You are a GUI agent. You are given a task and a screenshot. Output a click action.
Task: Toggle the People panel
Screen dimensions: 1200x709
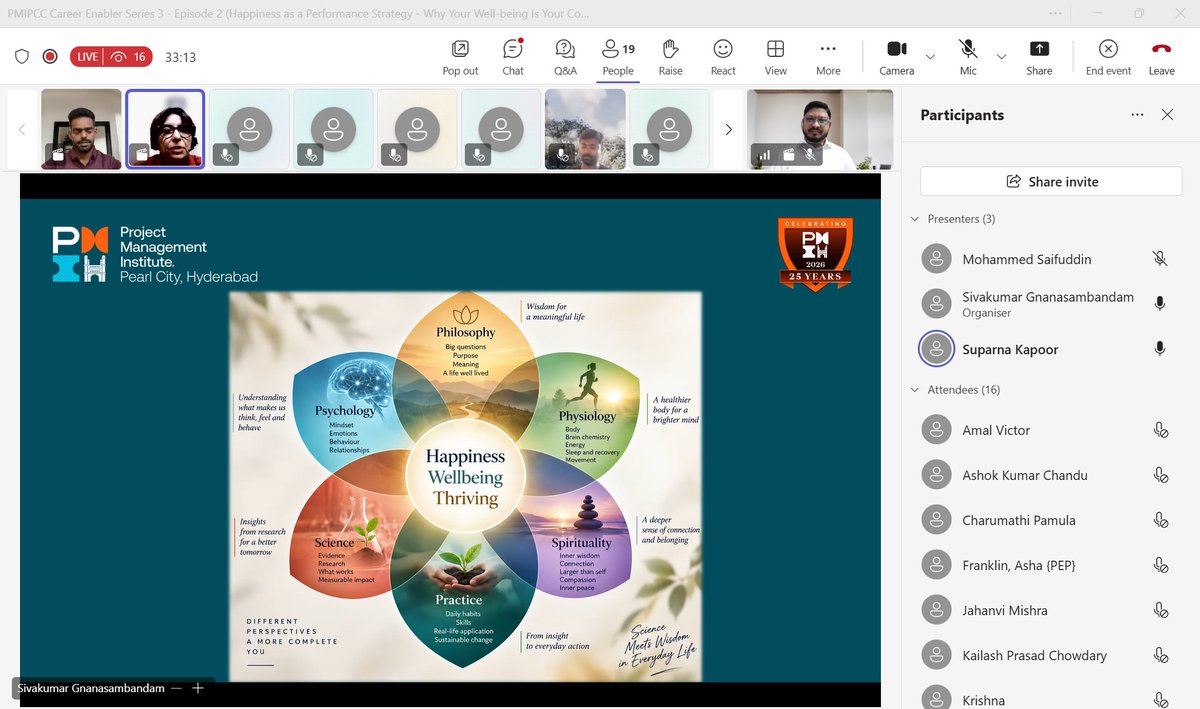618,57
